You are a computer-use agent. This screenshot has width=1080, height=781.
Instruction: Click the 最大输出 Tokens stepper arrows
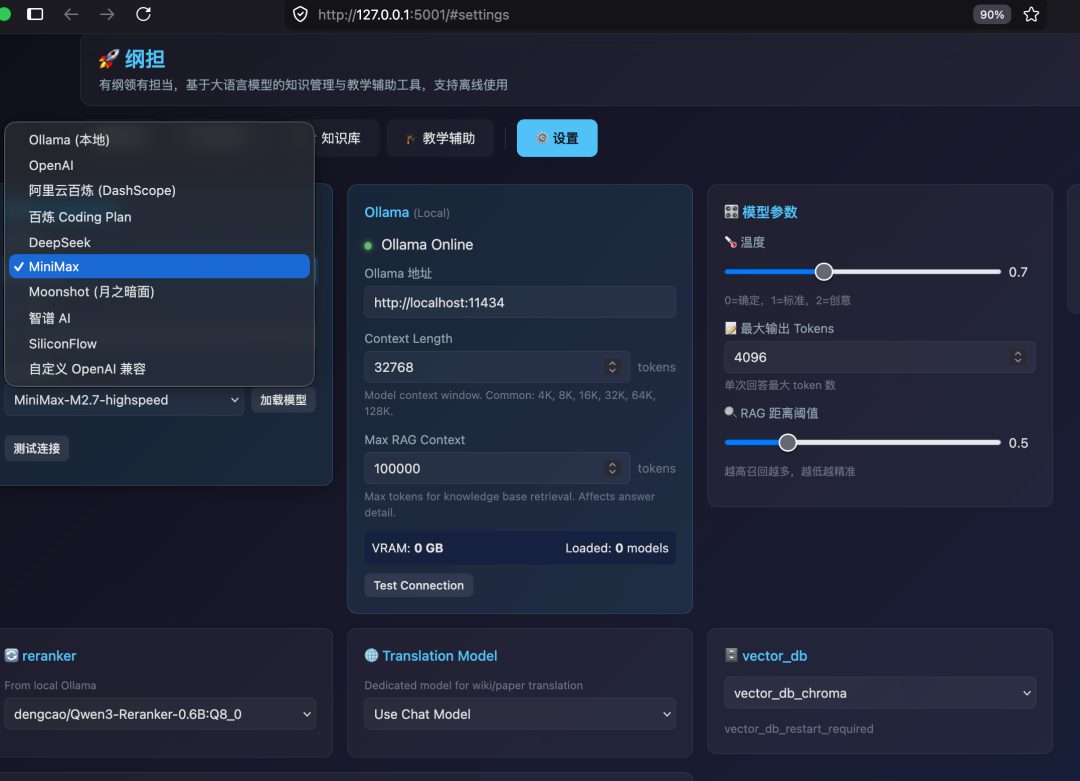[x=1017, y=357]
